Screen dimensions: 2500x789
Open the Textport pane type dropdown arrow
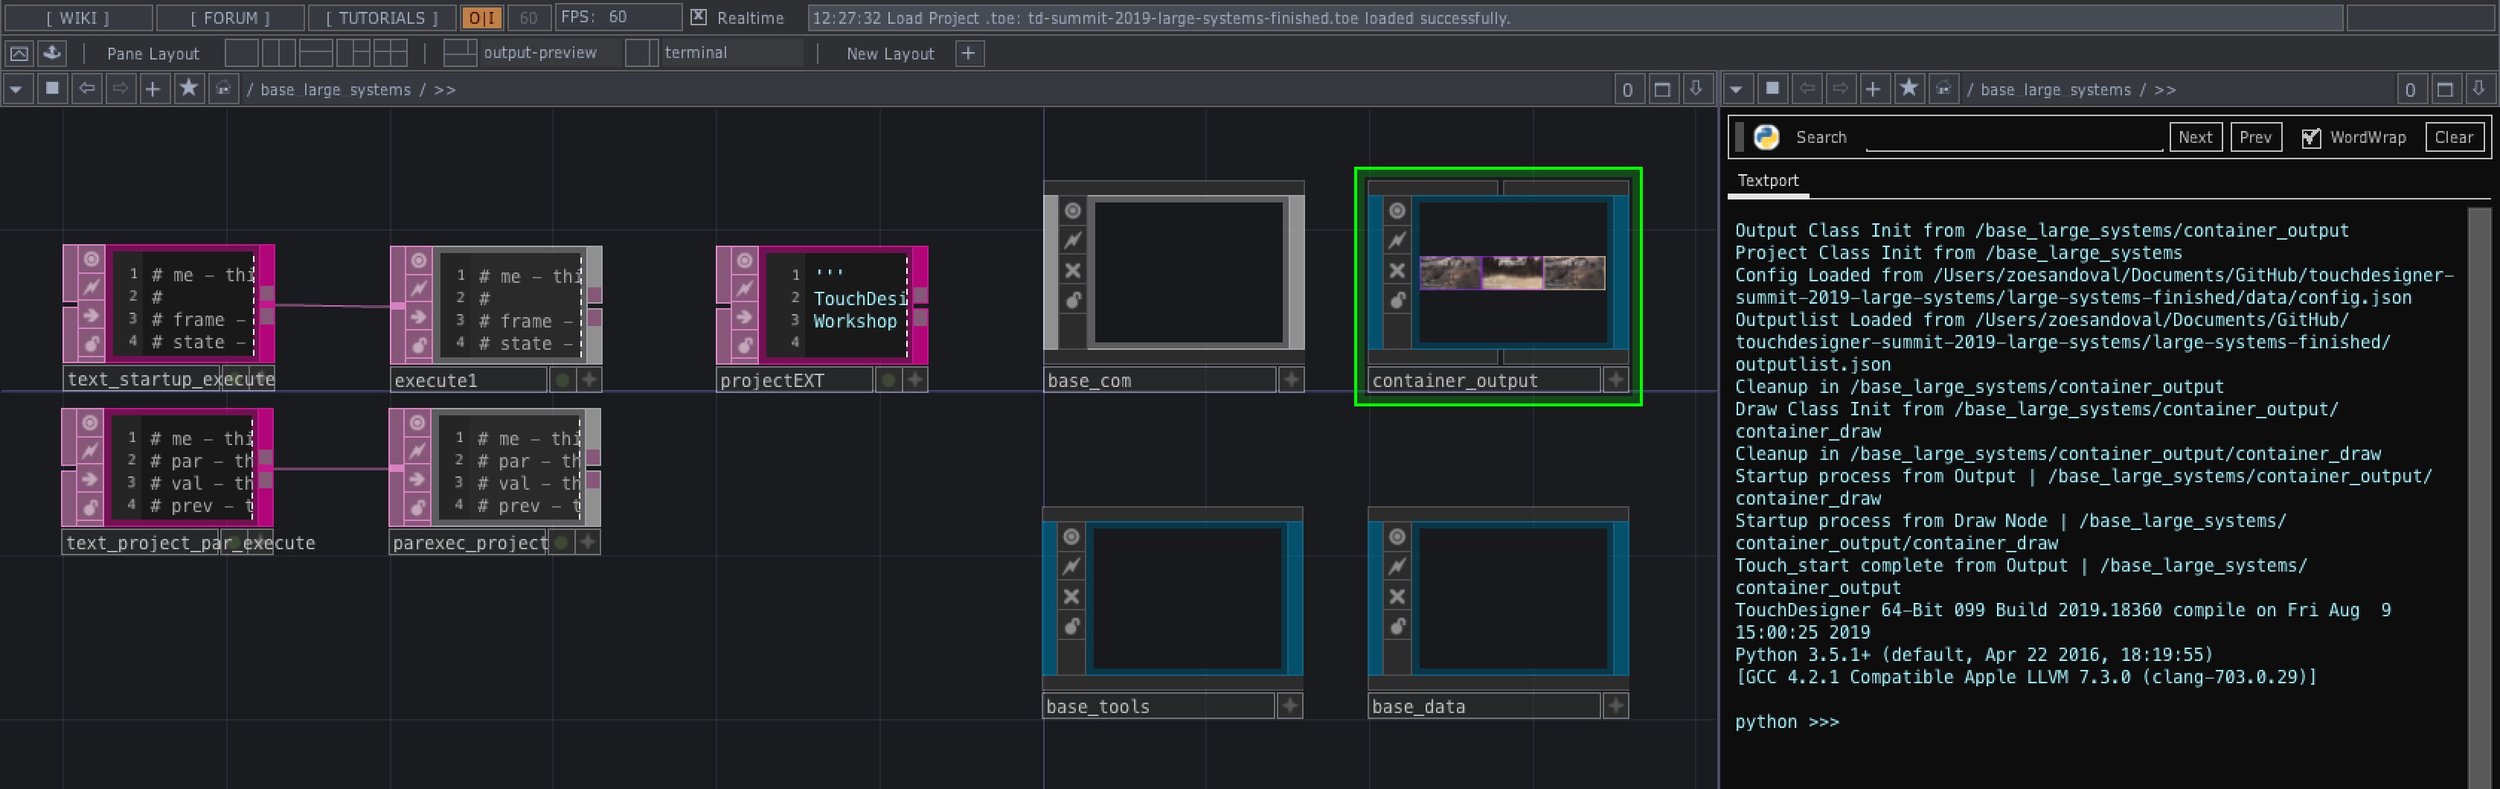coord(1737,89)
